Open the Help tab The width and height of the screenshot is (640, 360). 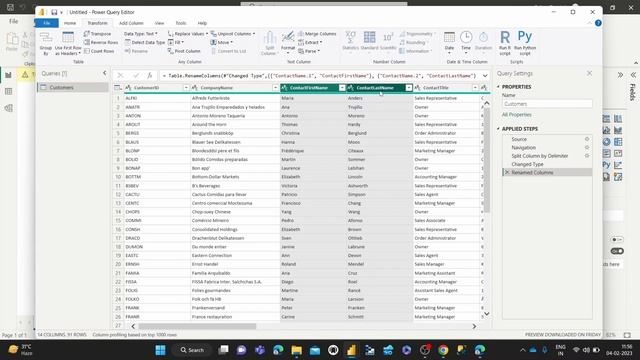[x=202, y=23]
